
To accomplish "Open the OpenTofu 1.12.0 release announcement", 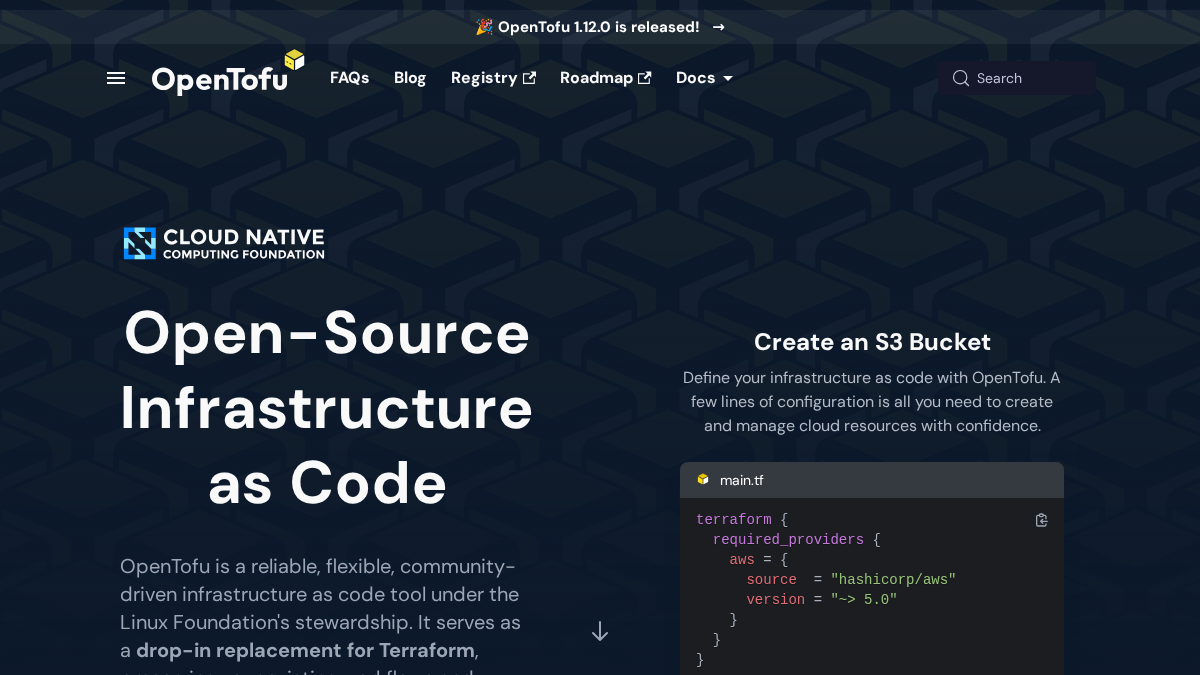I will [x=599, y=27].
